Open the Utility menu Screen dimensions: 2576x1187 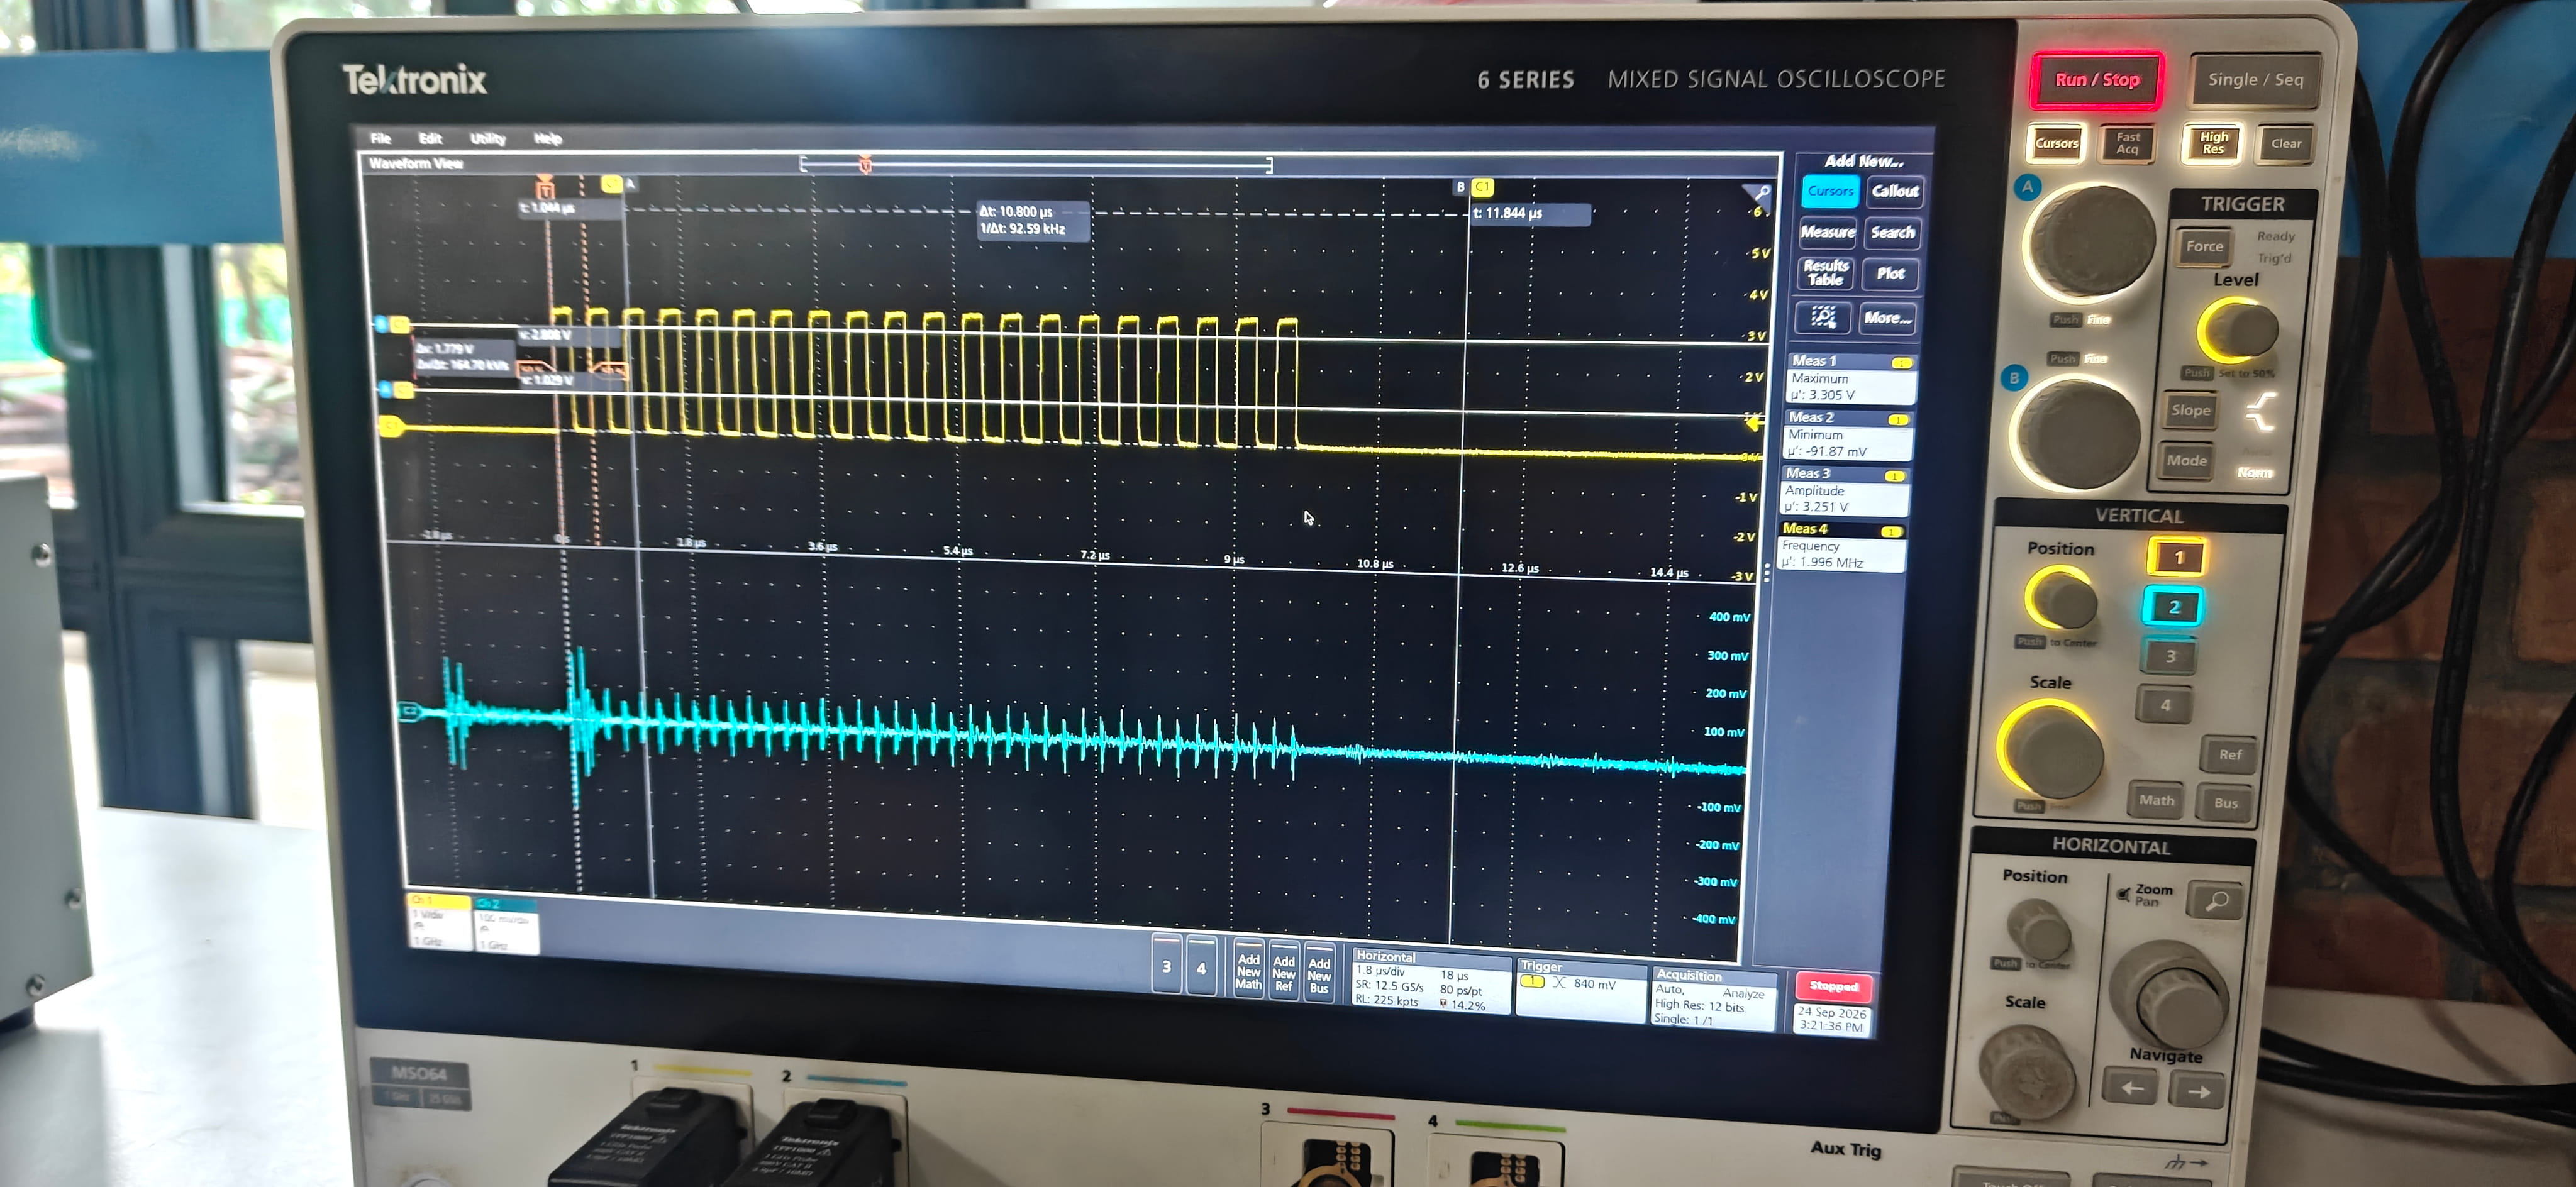coord(488,139)
